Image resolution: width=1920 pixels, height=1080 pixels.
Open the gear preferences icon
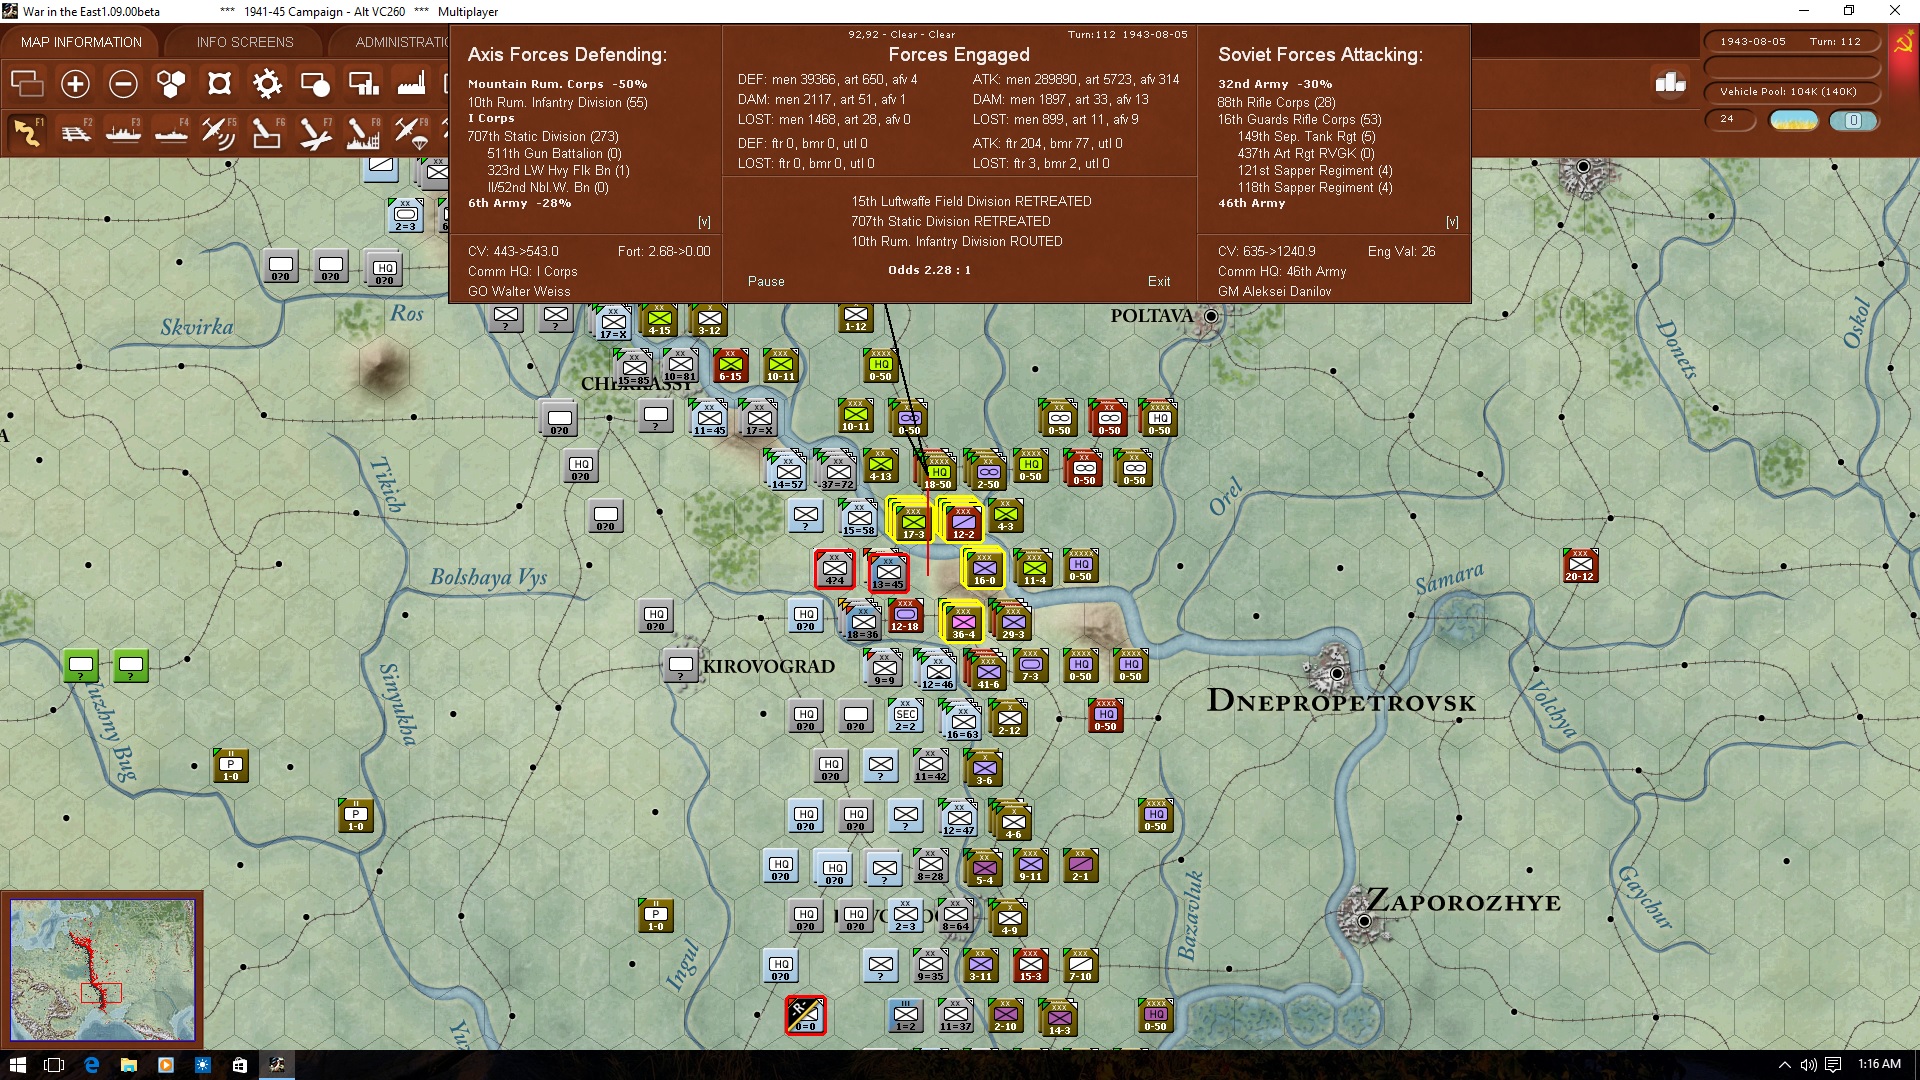click(x=267, y=84)
